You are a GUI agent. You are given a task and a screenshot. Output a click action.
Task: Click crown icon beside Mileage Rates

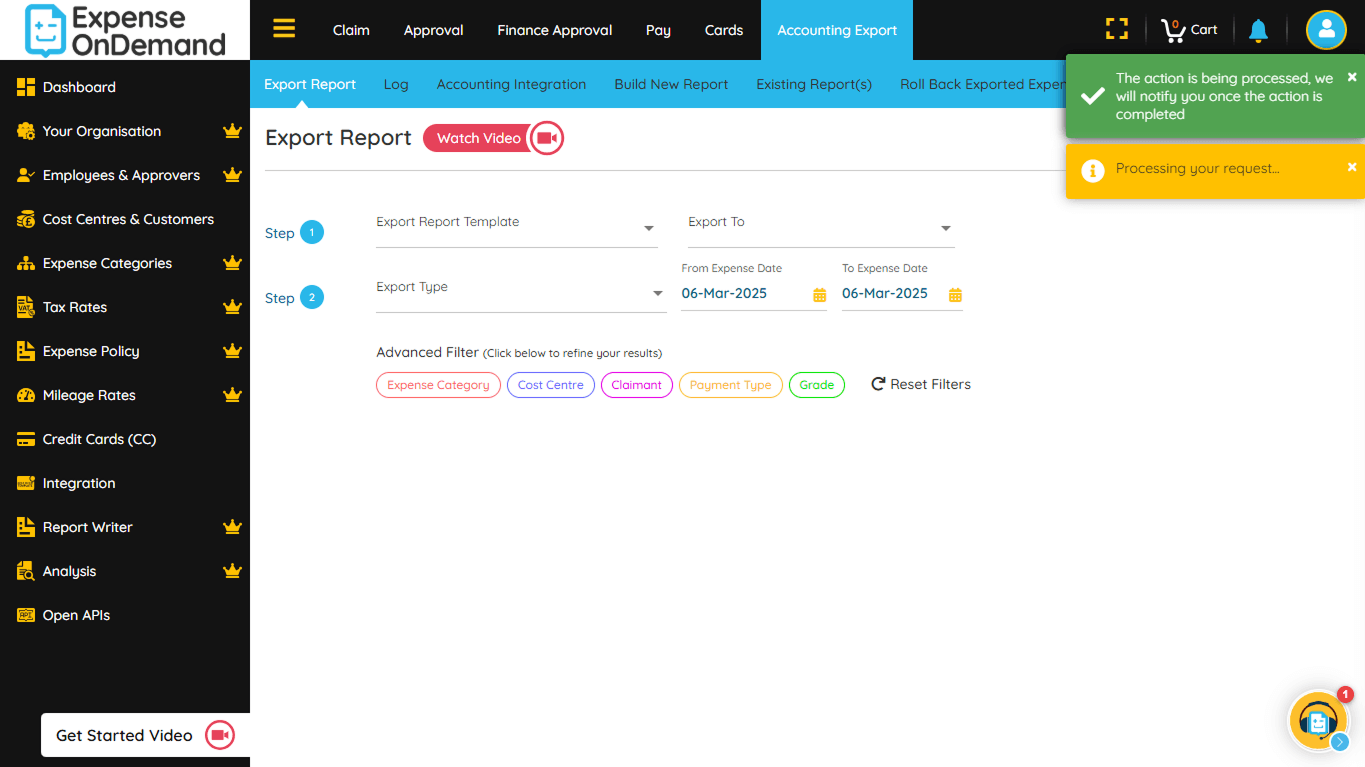pos(232,395)
